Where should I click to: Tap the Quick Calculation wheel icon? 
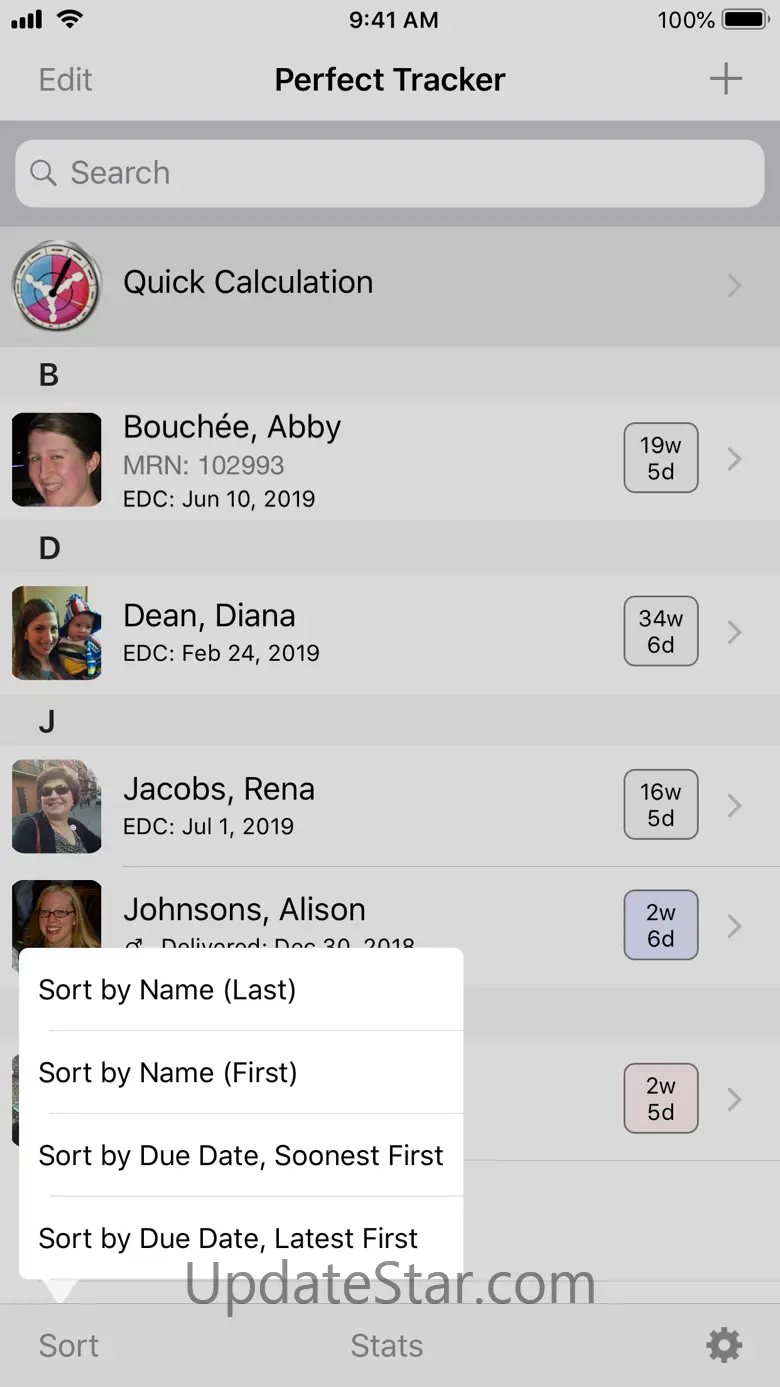tap(57, 285)
